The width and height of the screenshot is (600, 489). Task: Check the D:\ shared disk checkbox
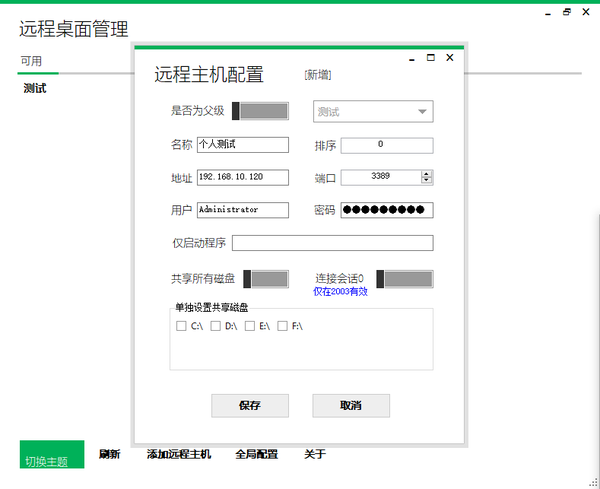click(215, 326)
